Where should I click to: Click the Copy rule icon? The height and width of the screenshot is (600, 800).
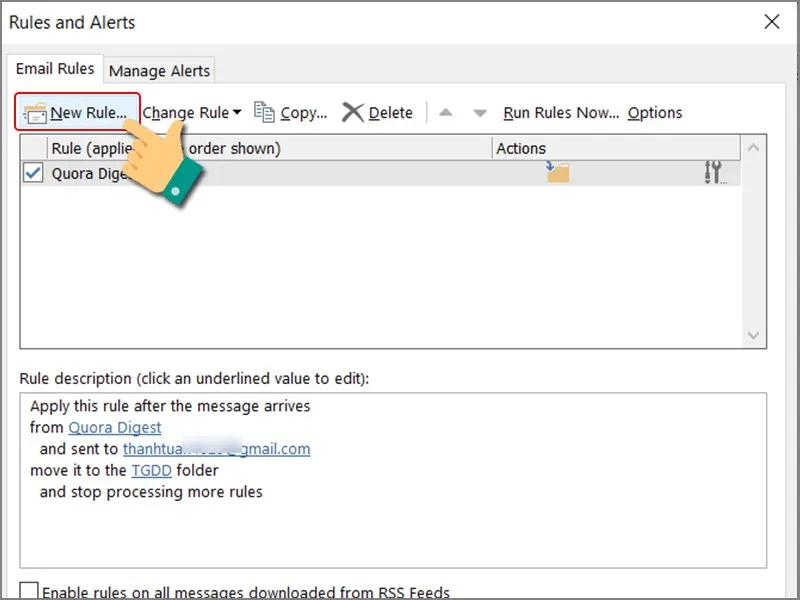tap(264, 112)
